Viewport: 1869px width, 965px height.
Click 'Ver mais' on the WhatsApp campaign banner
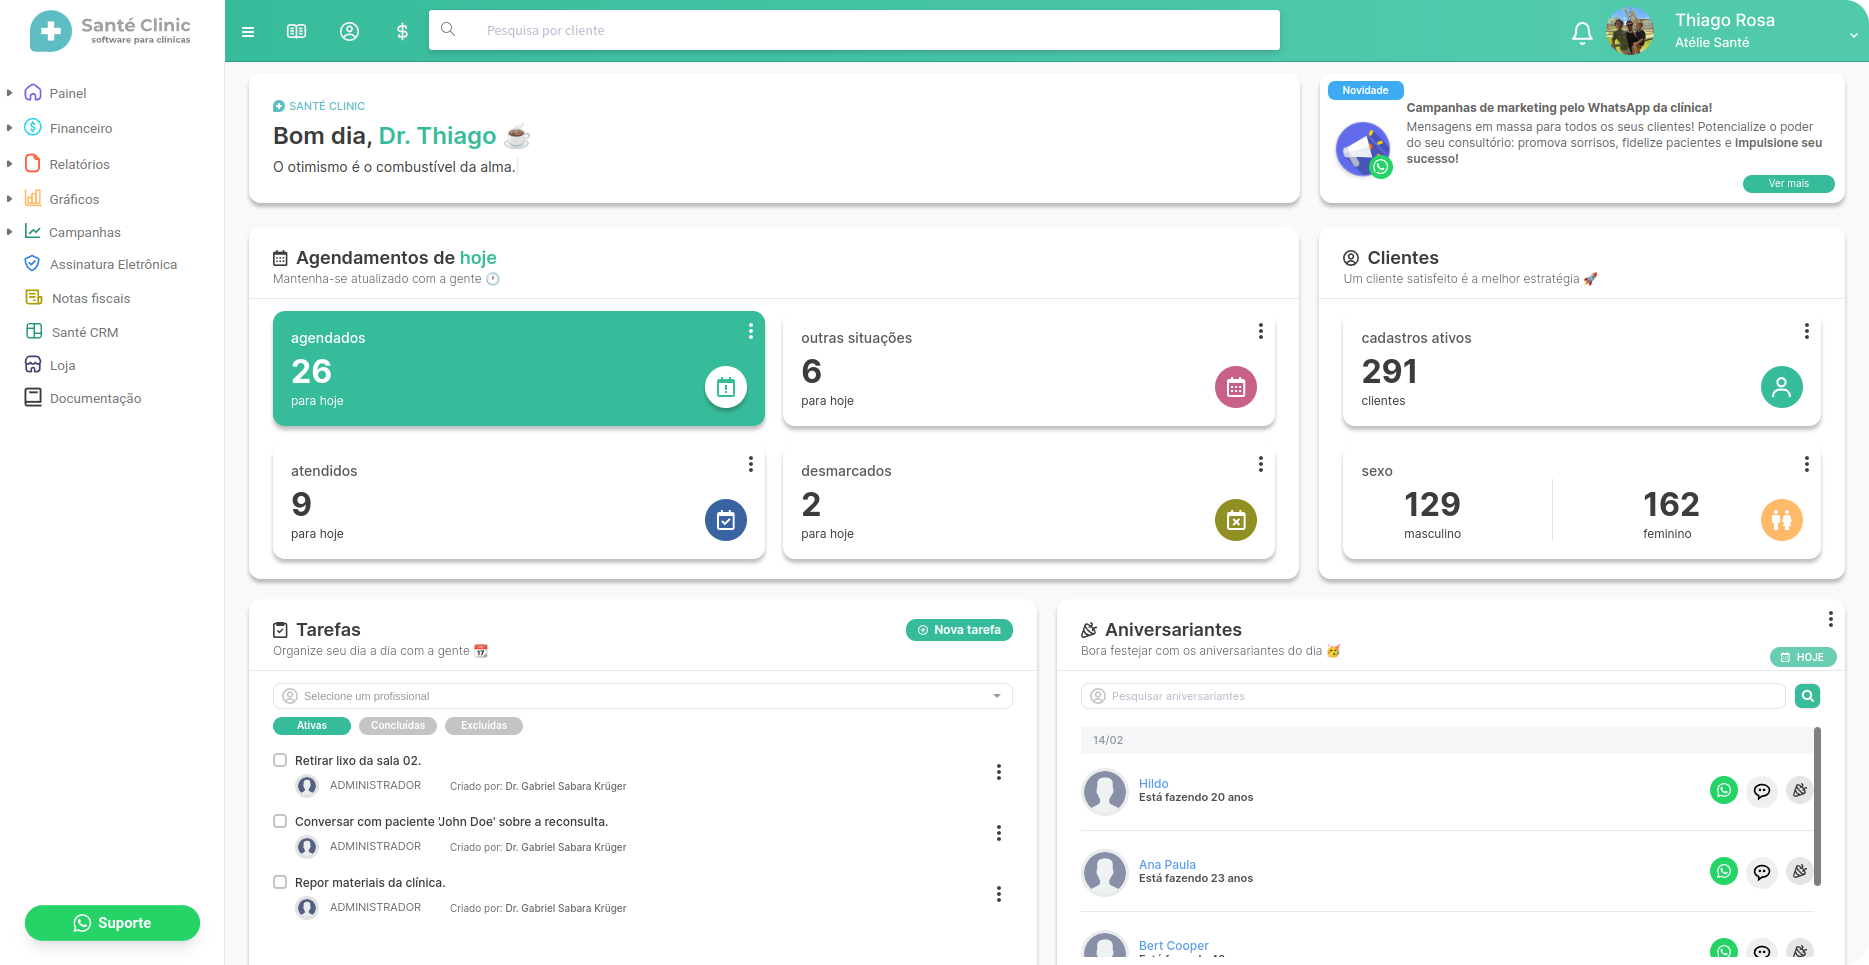(1788, 184)
